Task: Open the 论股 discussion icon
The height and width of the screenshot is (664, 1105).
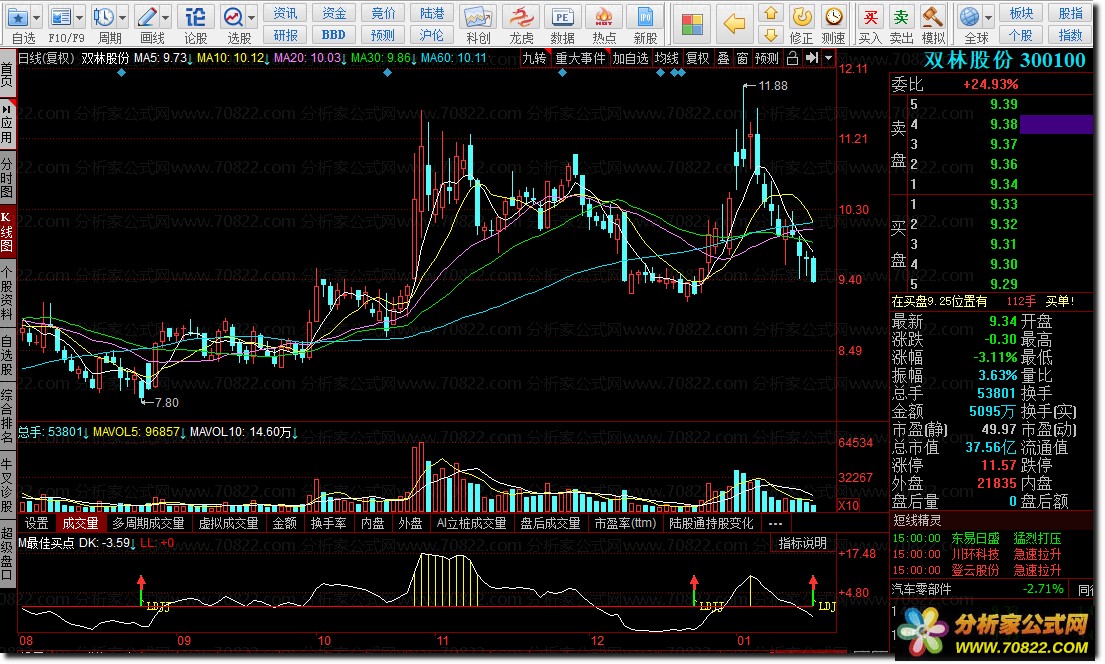Action: (195, 17)
